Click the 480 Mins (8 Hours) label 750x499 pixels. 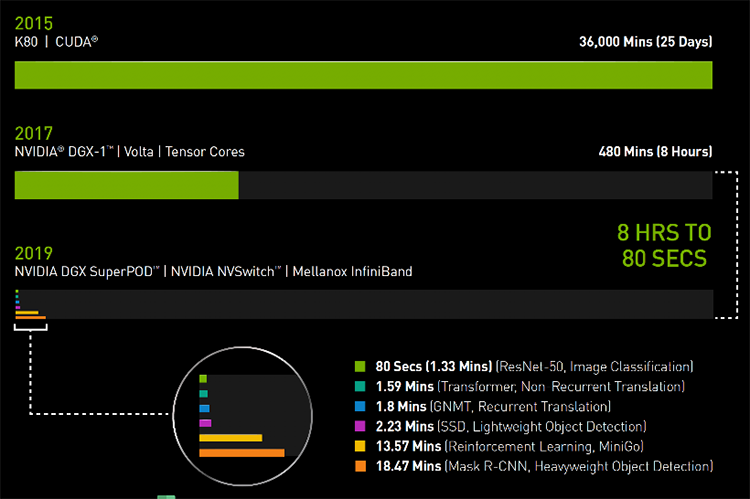click(x=655, y=152)
